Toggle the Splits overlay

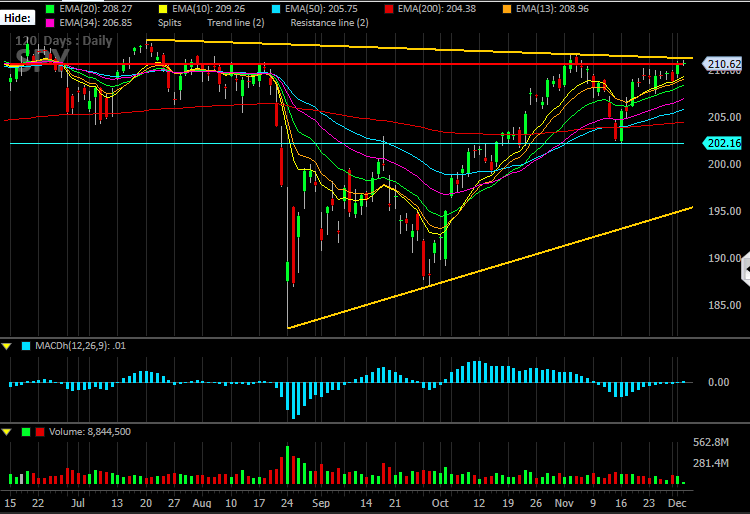[169, 22]
